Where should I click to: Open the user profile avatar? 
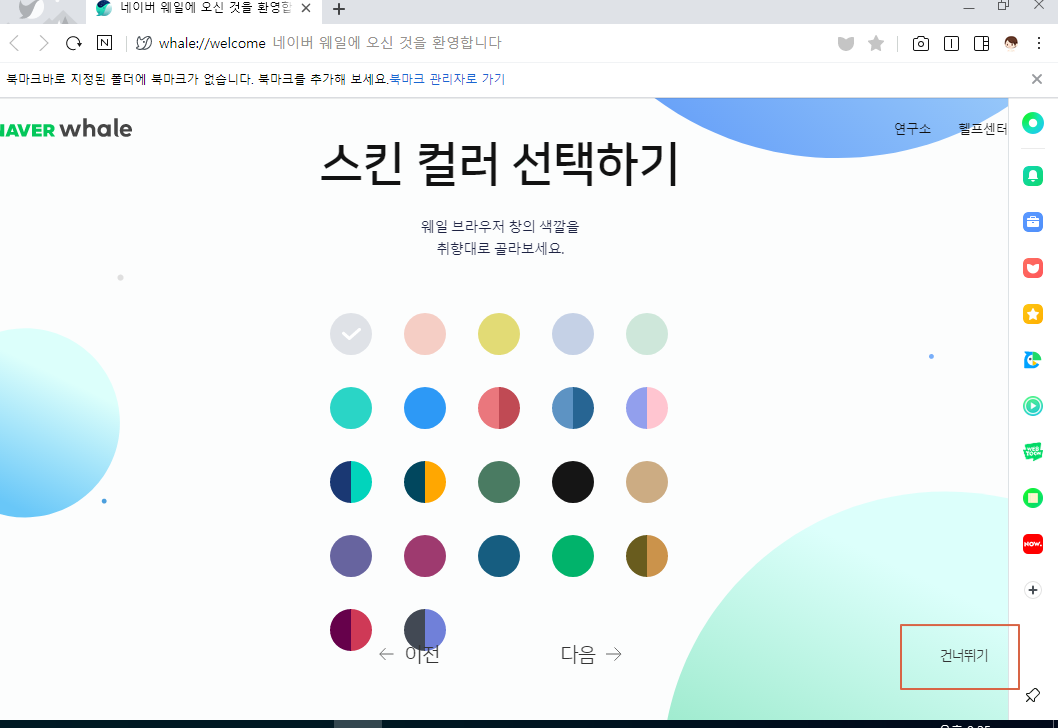[x=1011, y=44]
